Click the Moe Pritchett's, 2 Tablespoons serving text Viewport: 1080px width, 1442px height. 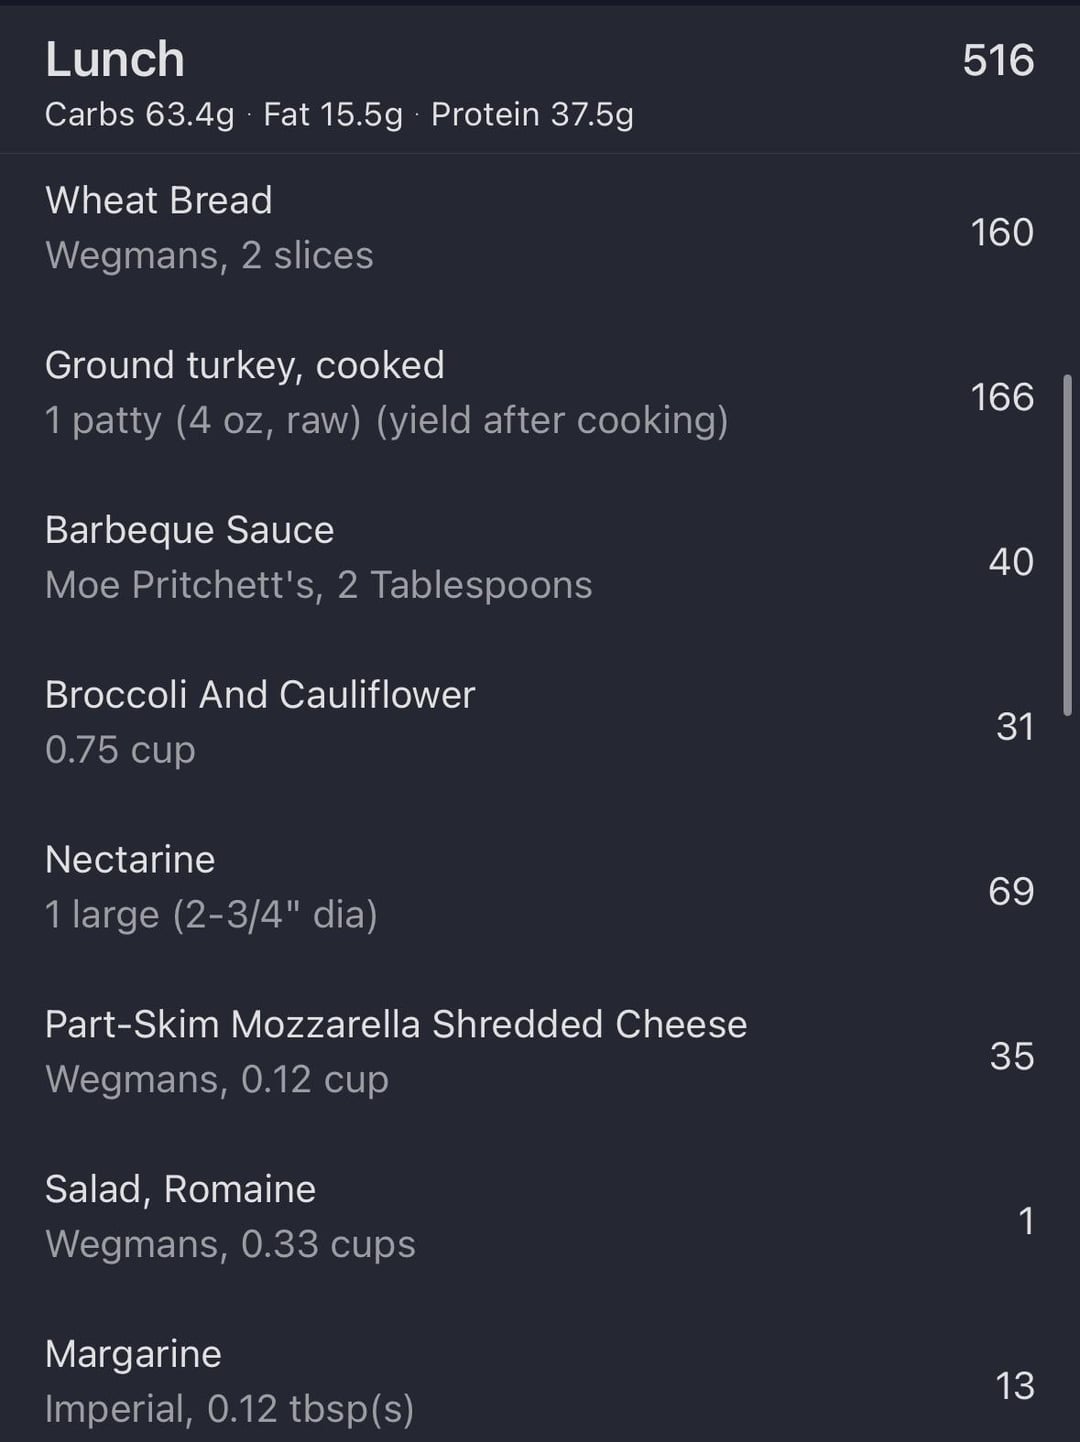click(x=318, y=585)
